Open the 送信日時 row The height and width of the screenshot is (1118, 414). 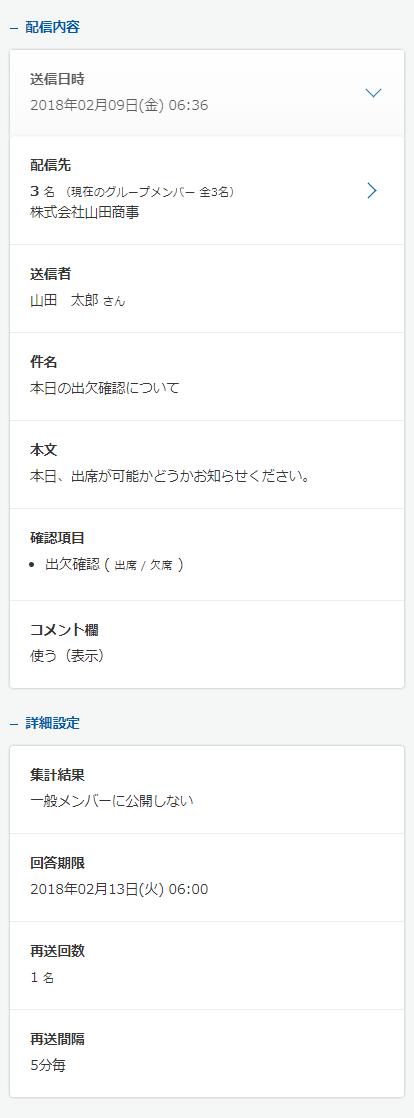[x=207, y=93]
